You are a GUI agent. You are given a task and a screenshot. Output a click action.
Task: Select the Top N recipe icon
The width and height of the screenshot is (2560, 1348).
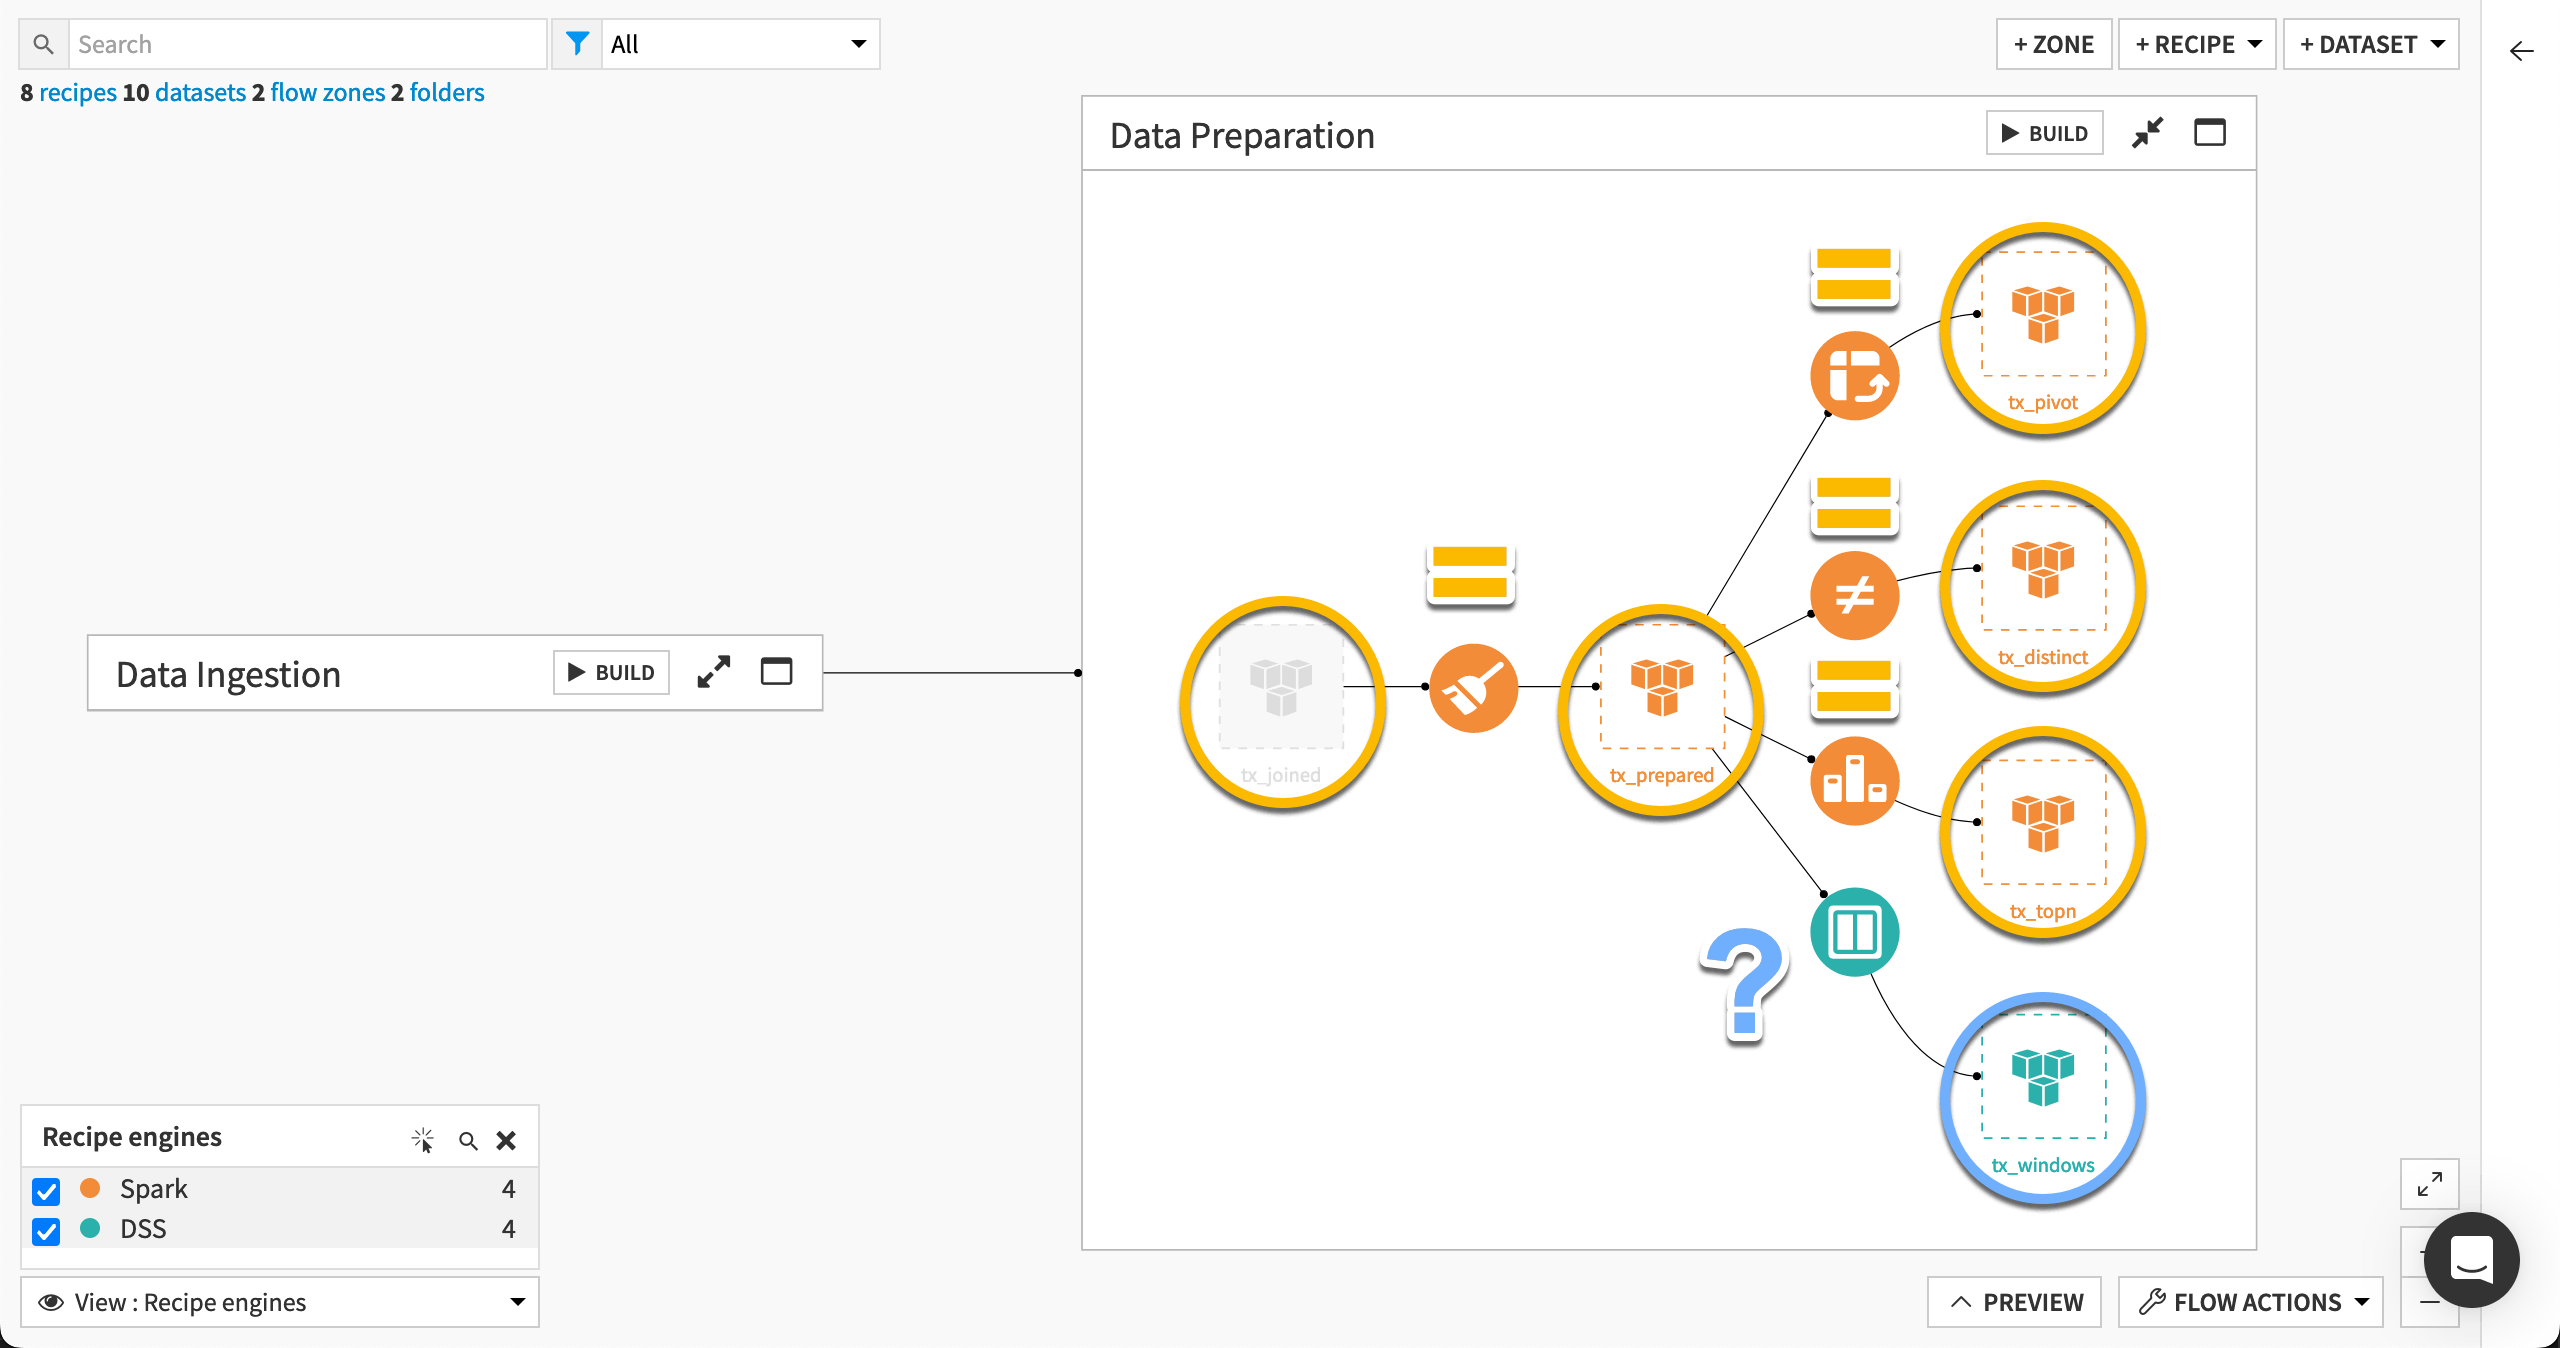click(1854, 781)
